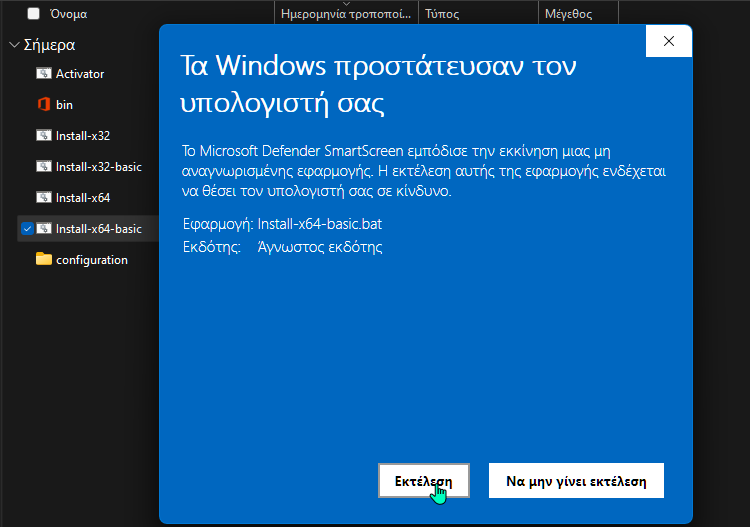Select the Activator batch file icon

[44, 73]
